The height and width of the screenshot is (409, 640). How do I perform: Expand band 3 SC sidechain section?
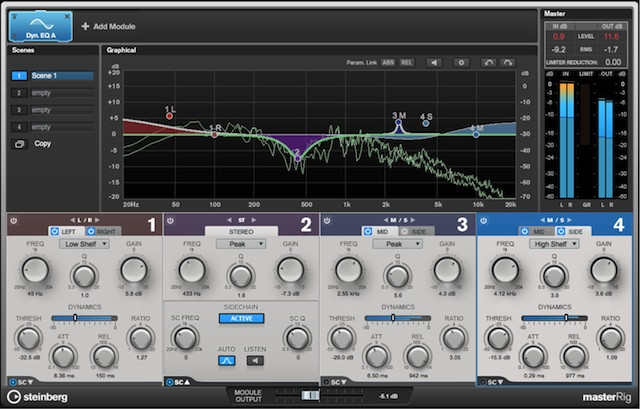[x=335, y=382]
